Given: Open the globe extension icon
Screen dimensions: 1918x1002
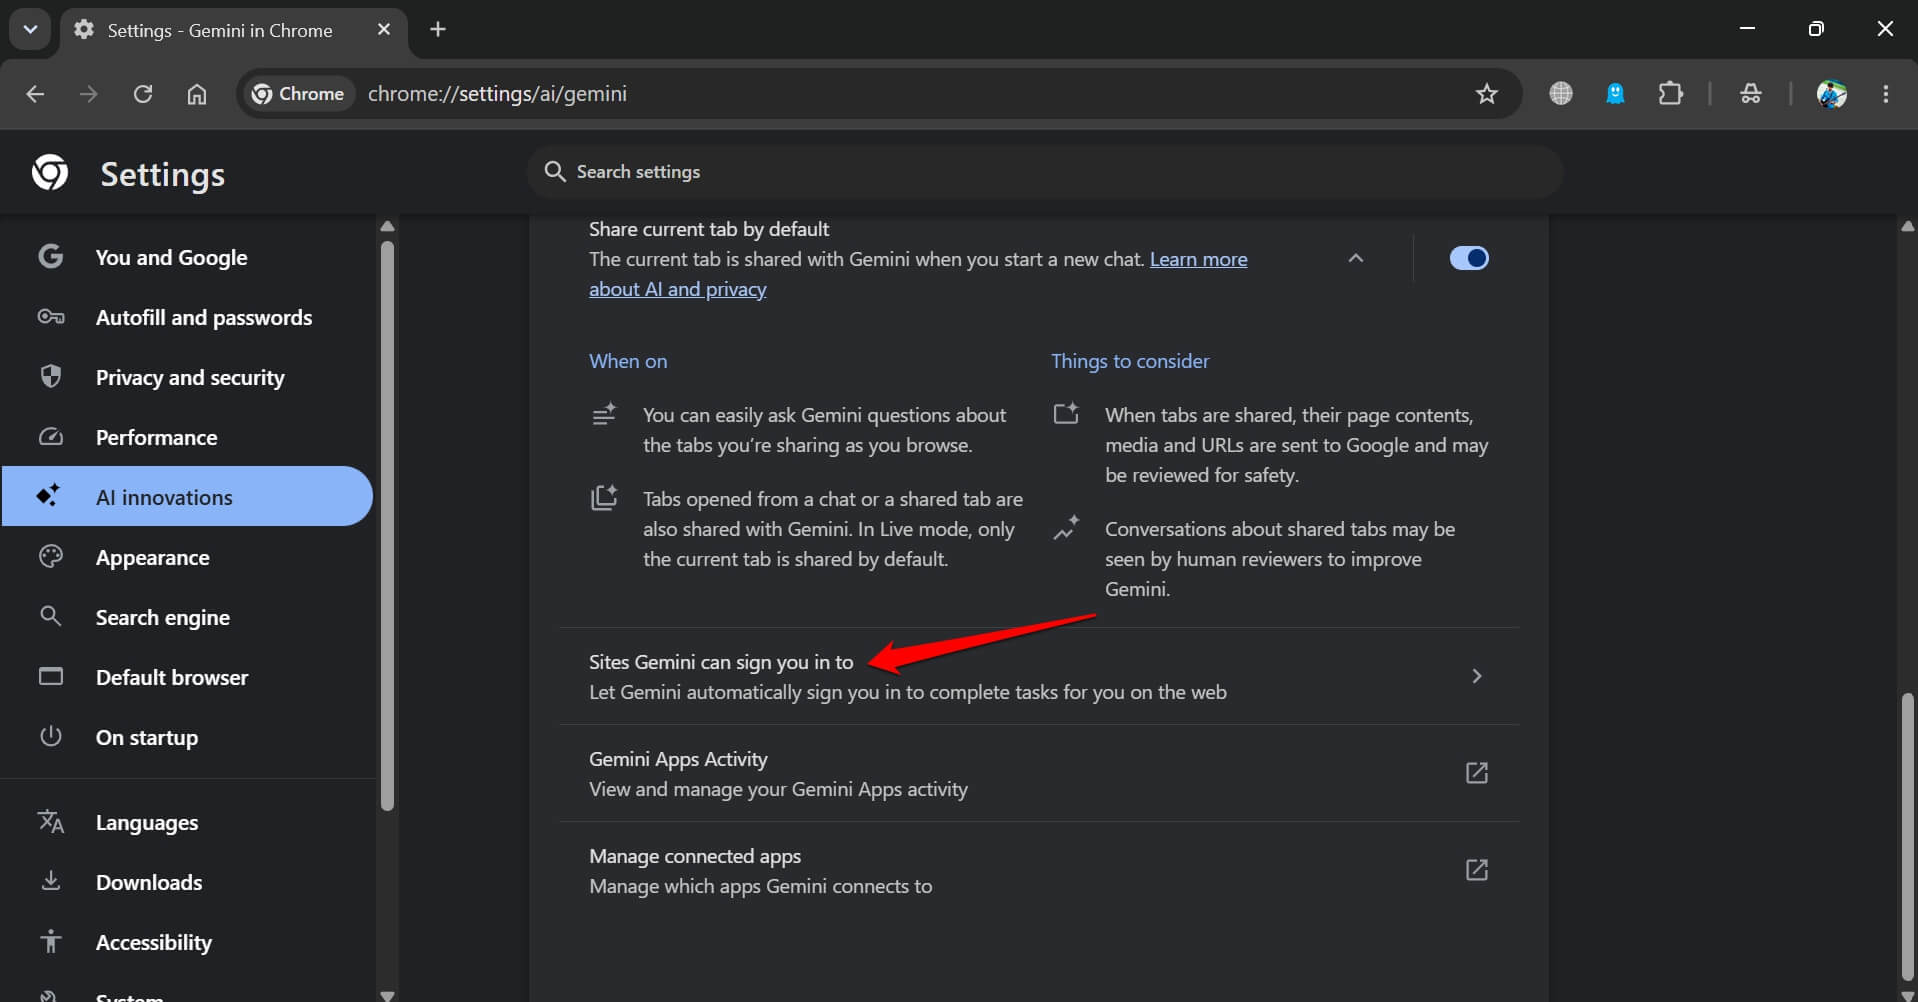Looking at the screenshot, I should click(x=1561, y=94).
